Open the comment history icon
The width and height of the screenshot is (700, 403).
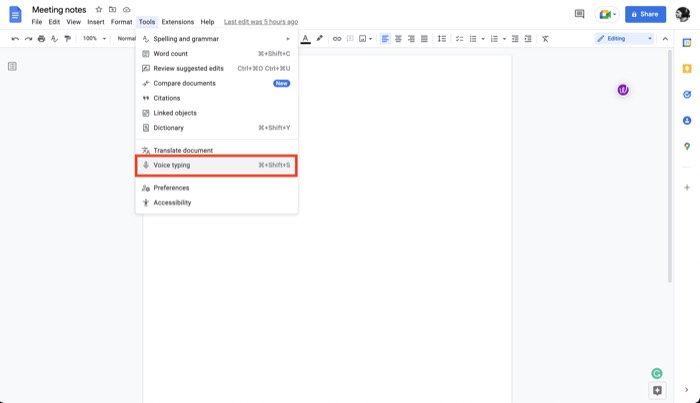coord(579,14)
